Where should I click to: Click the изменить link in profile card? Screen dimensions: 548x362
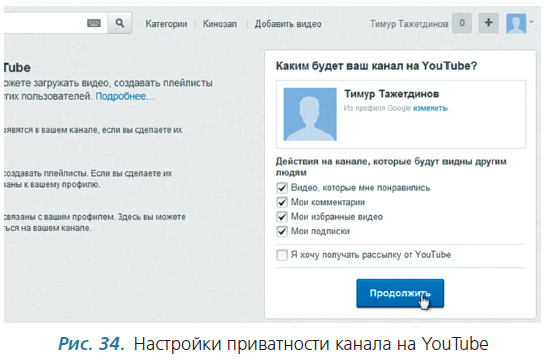click(x=430, y=108)
